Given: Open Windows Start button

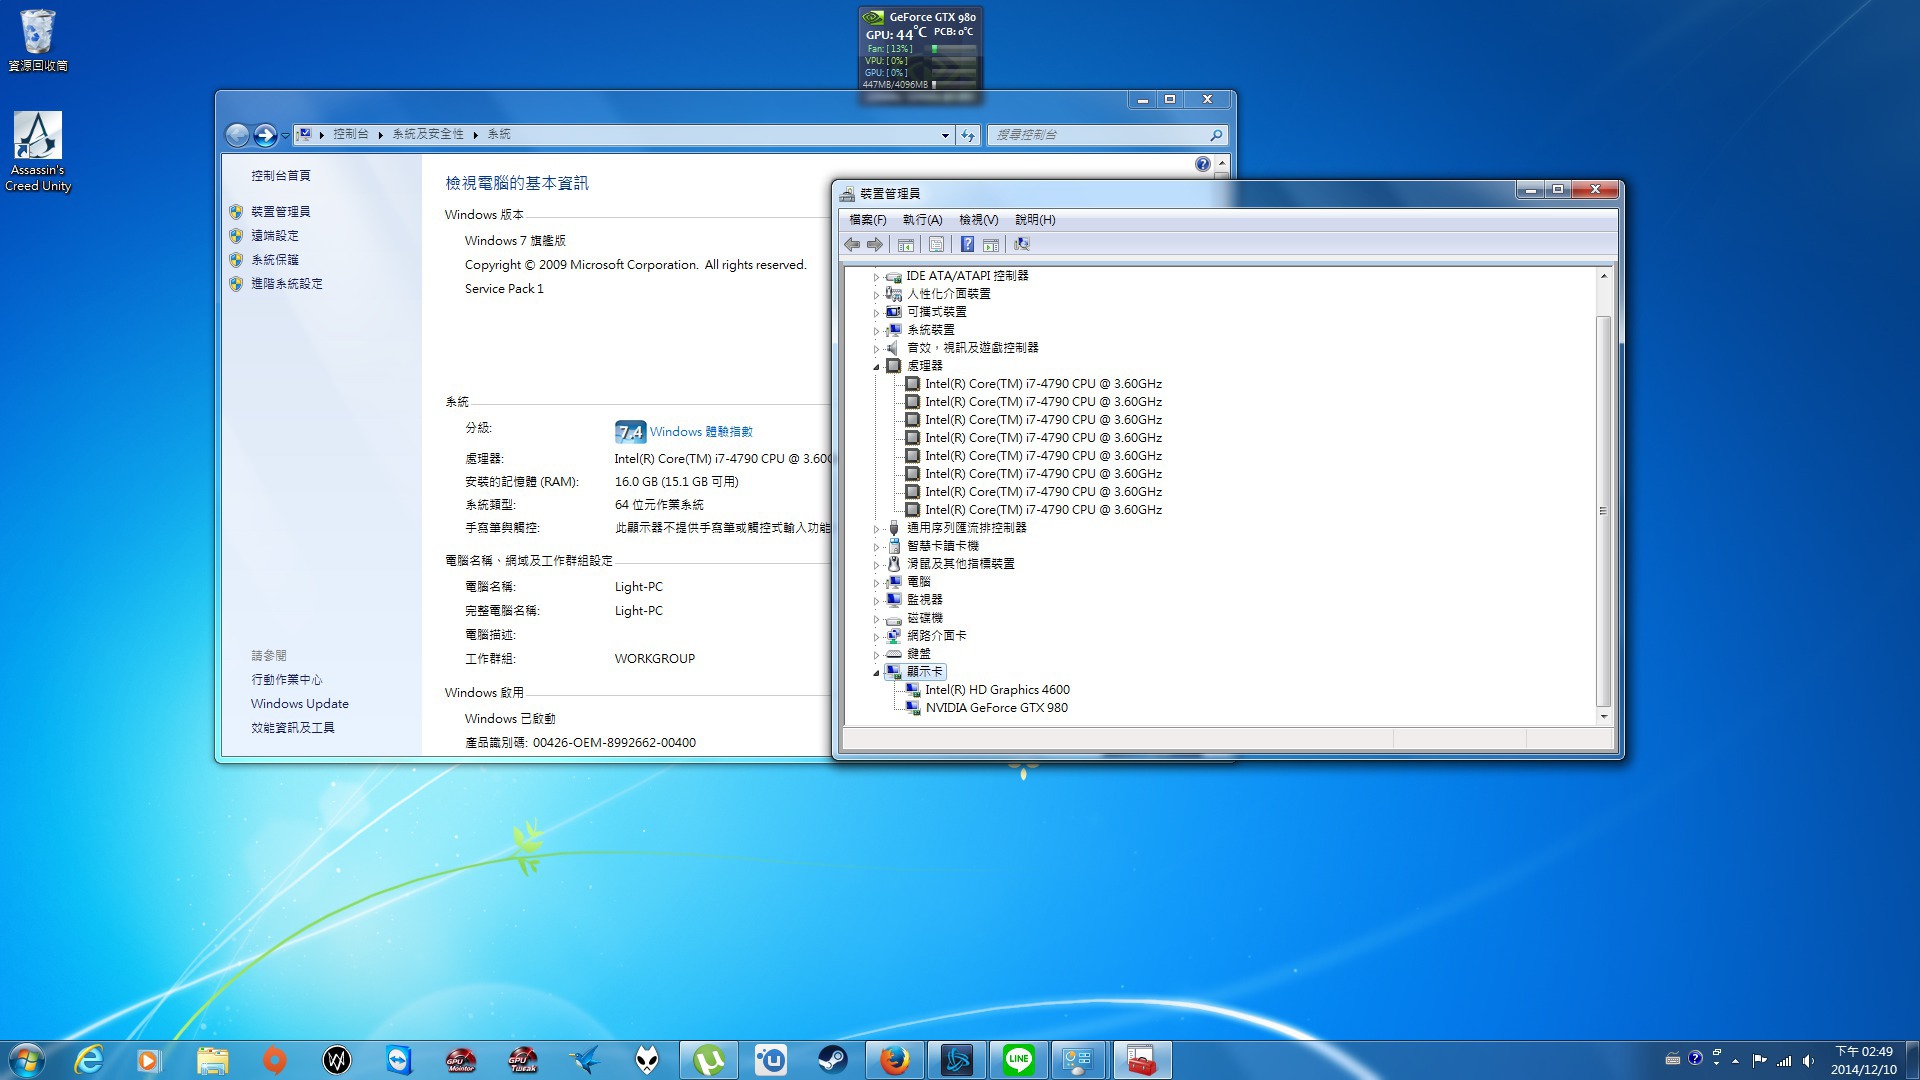Looking at the screenshot, I should [27, 1060].
